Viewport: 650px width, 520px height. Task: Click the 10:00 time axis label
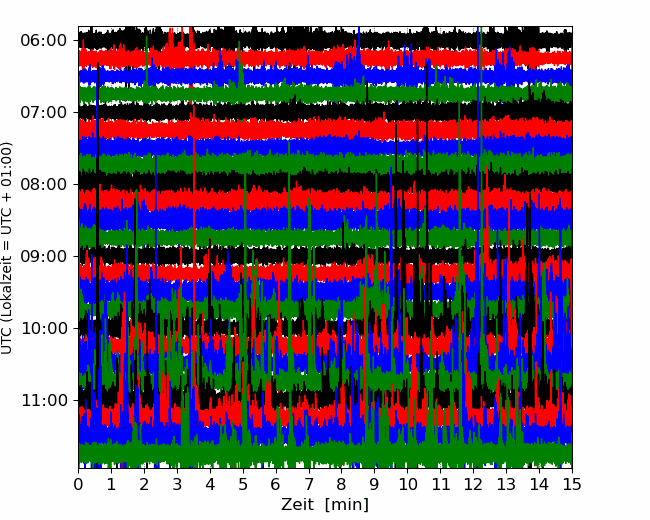click(44, 328)
